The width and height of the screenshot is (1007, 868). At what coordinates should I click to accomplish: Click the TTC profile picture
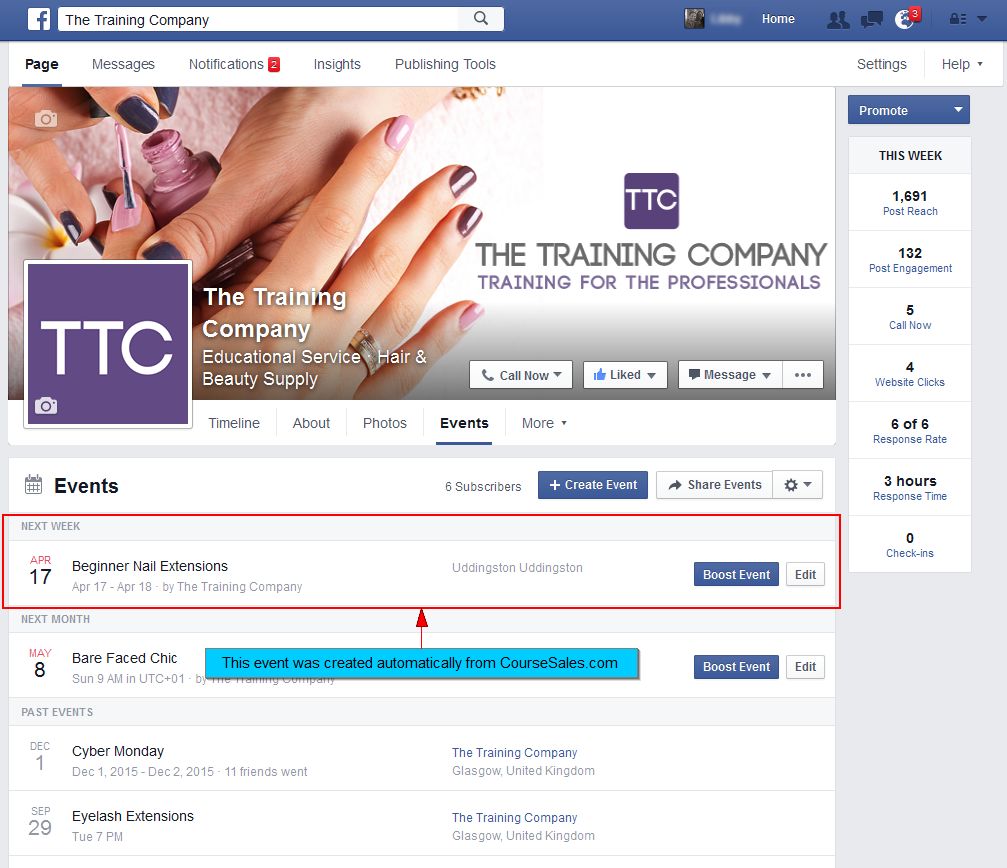pyautogui.click(x=108, y=343)
